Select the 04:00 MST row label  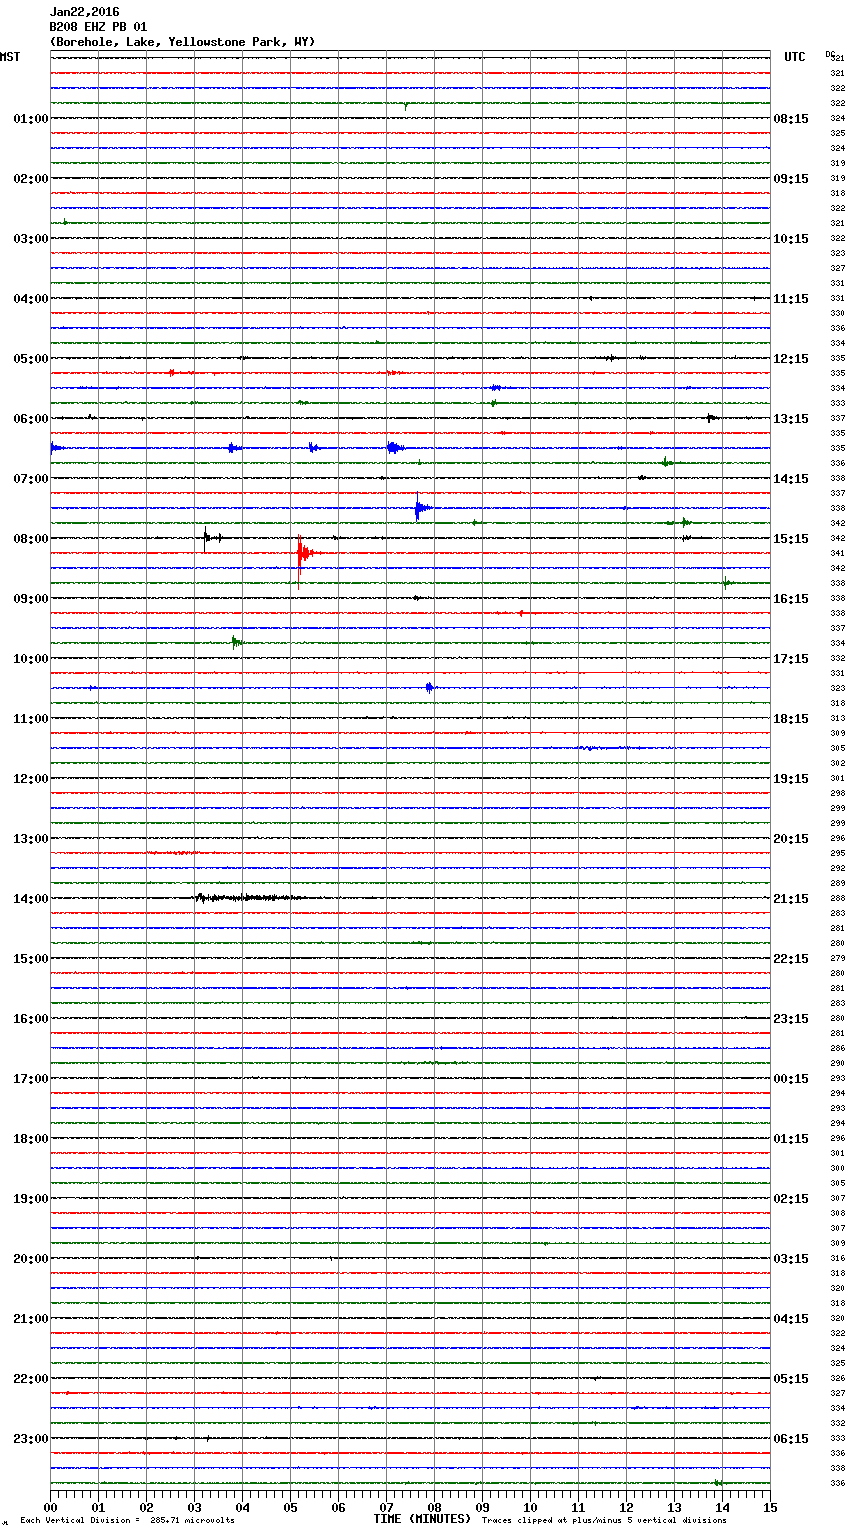pos(31,299)
